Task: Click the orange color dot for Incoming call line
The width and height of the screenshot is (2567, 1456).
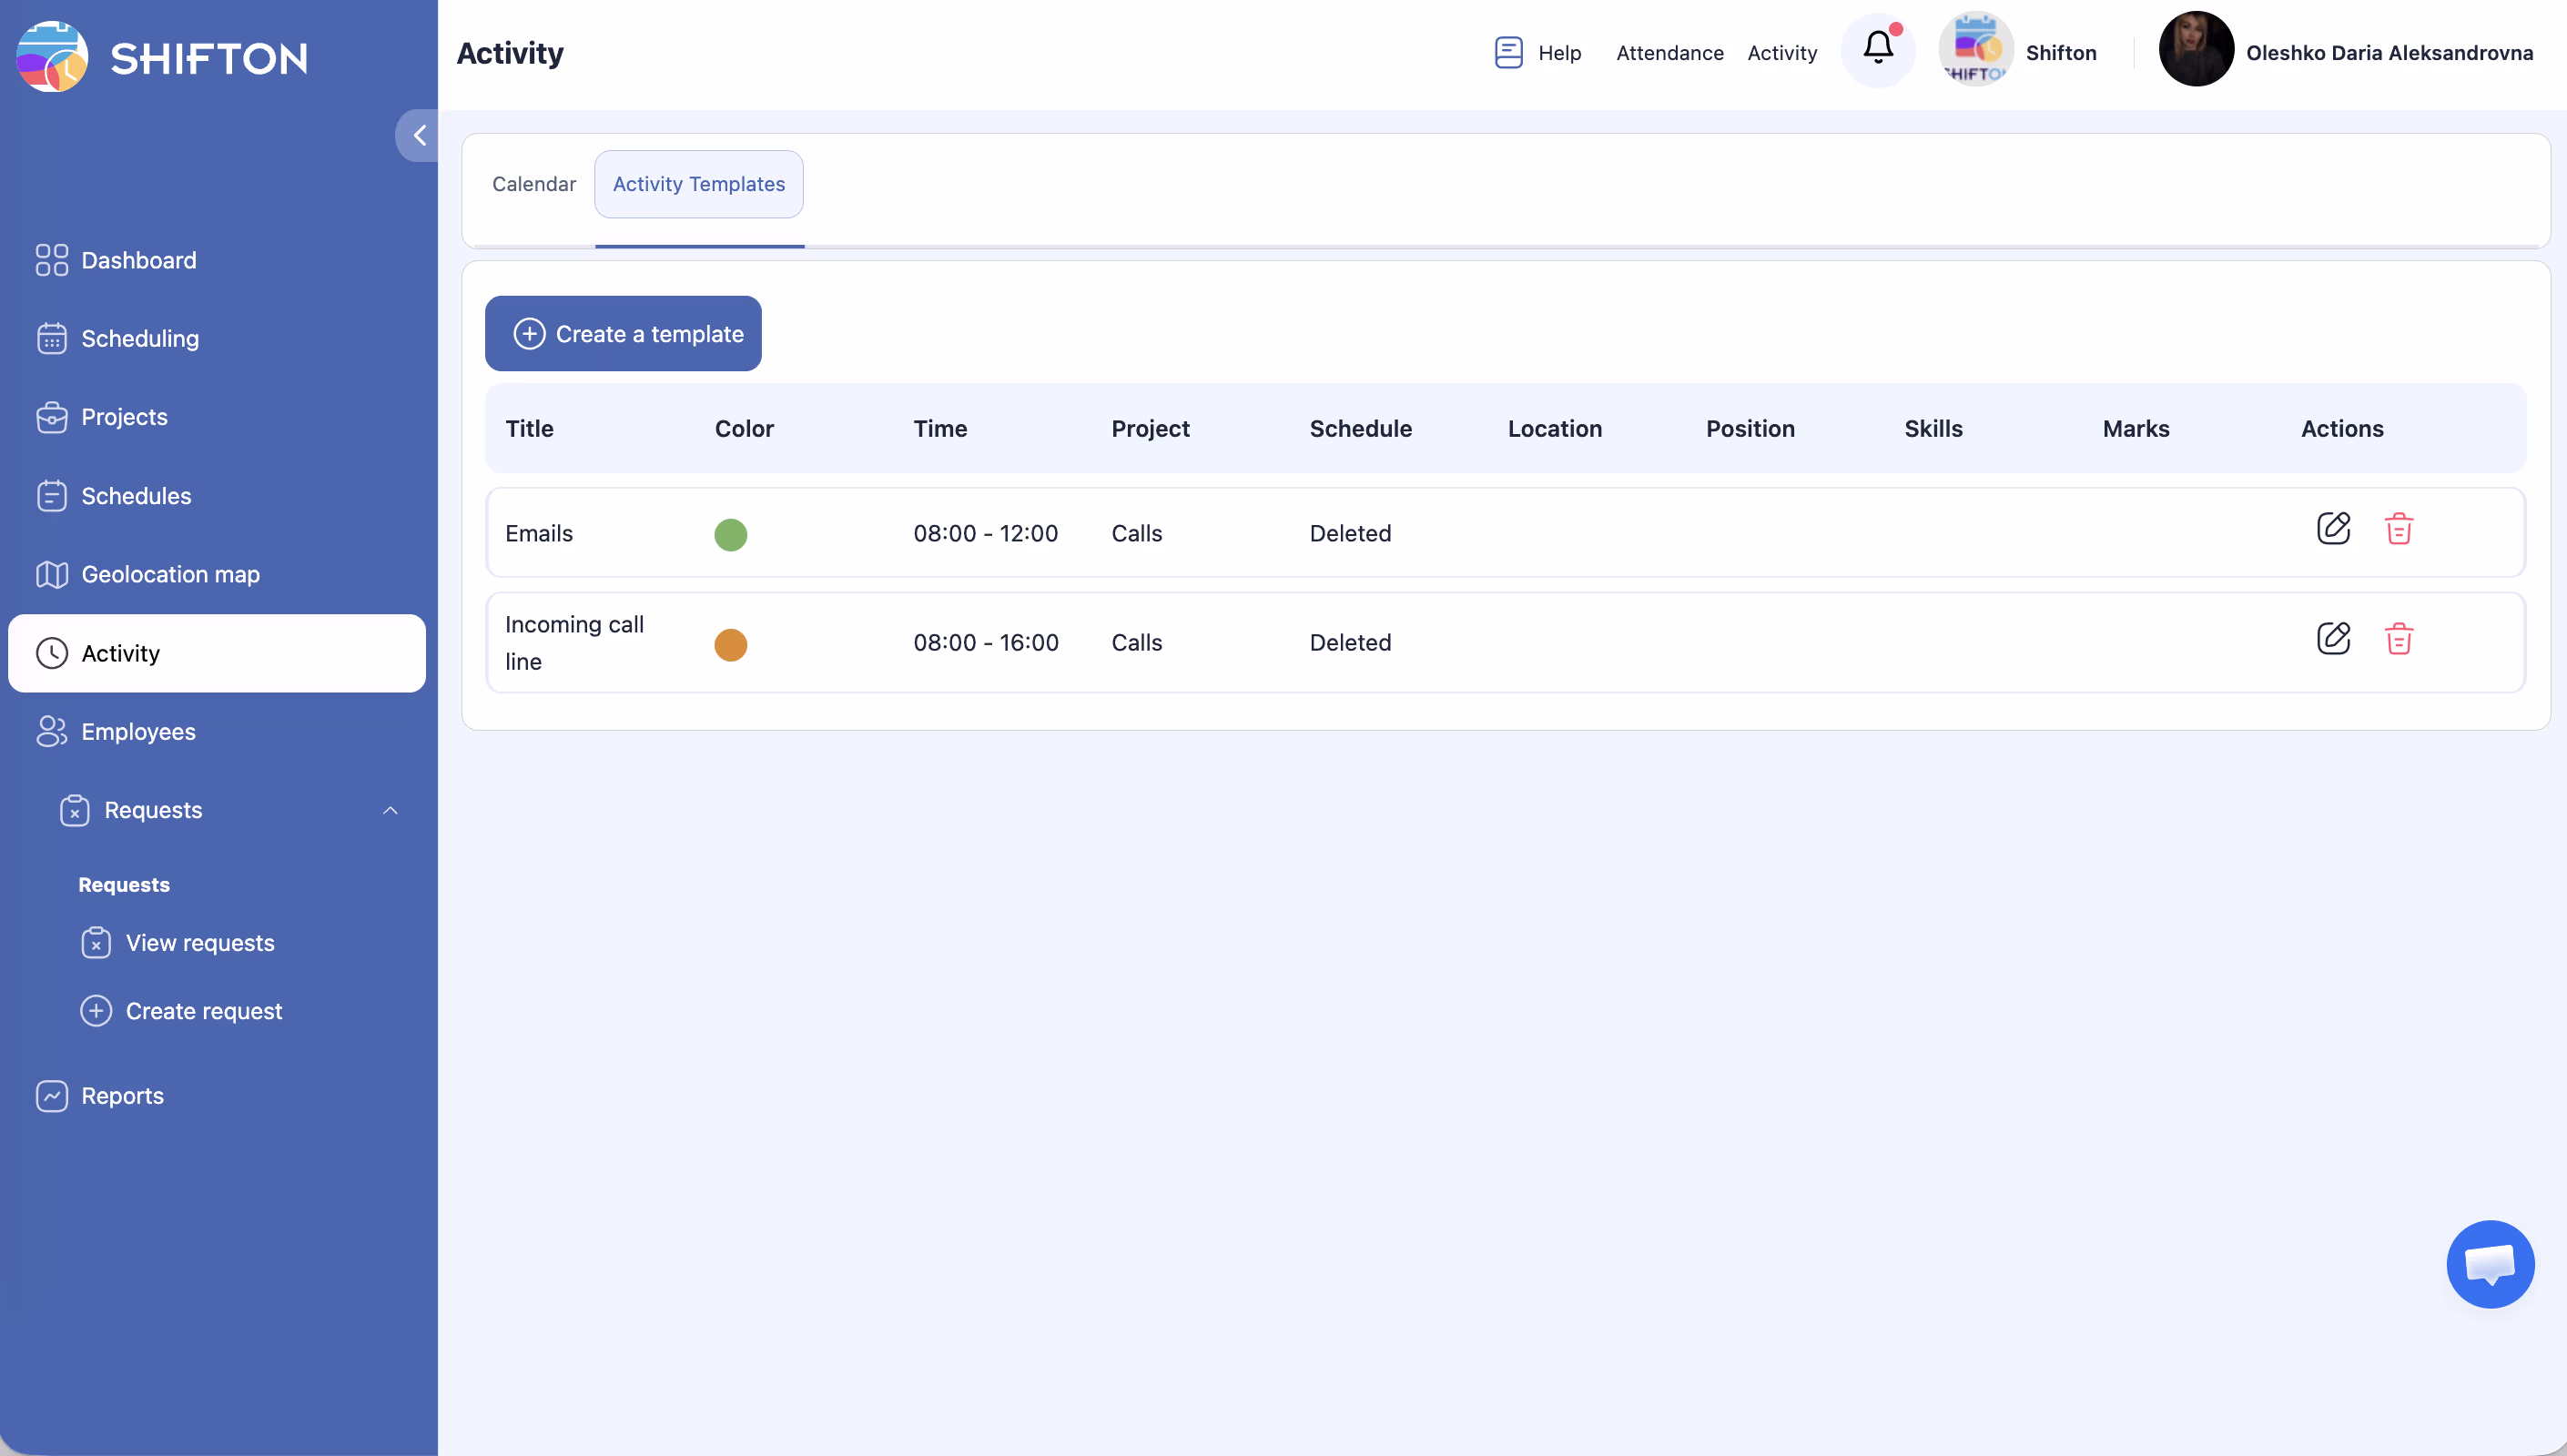Action: click(x=730, y=645)
